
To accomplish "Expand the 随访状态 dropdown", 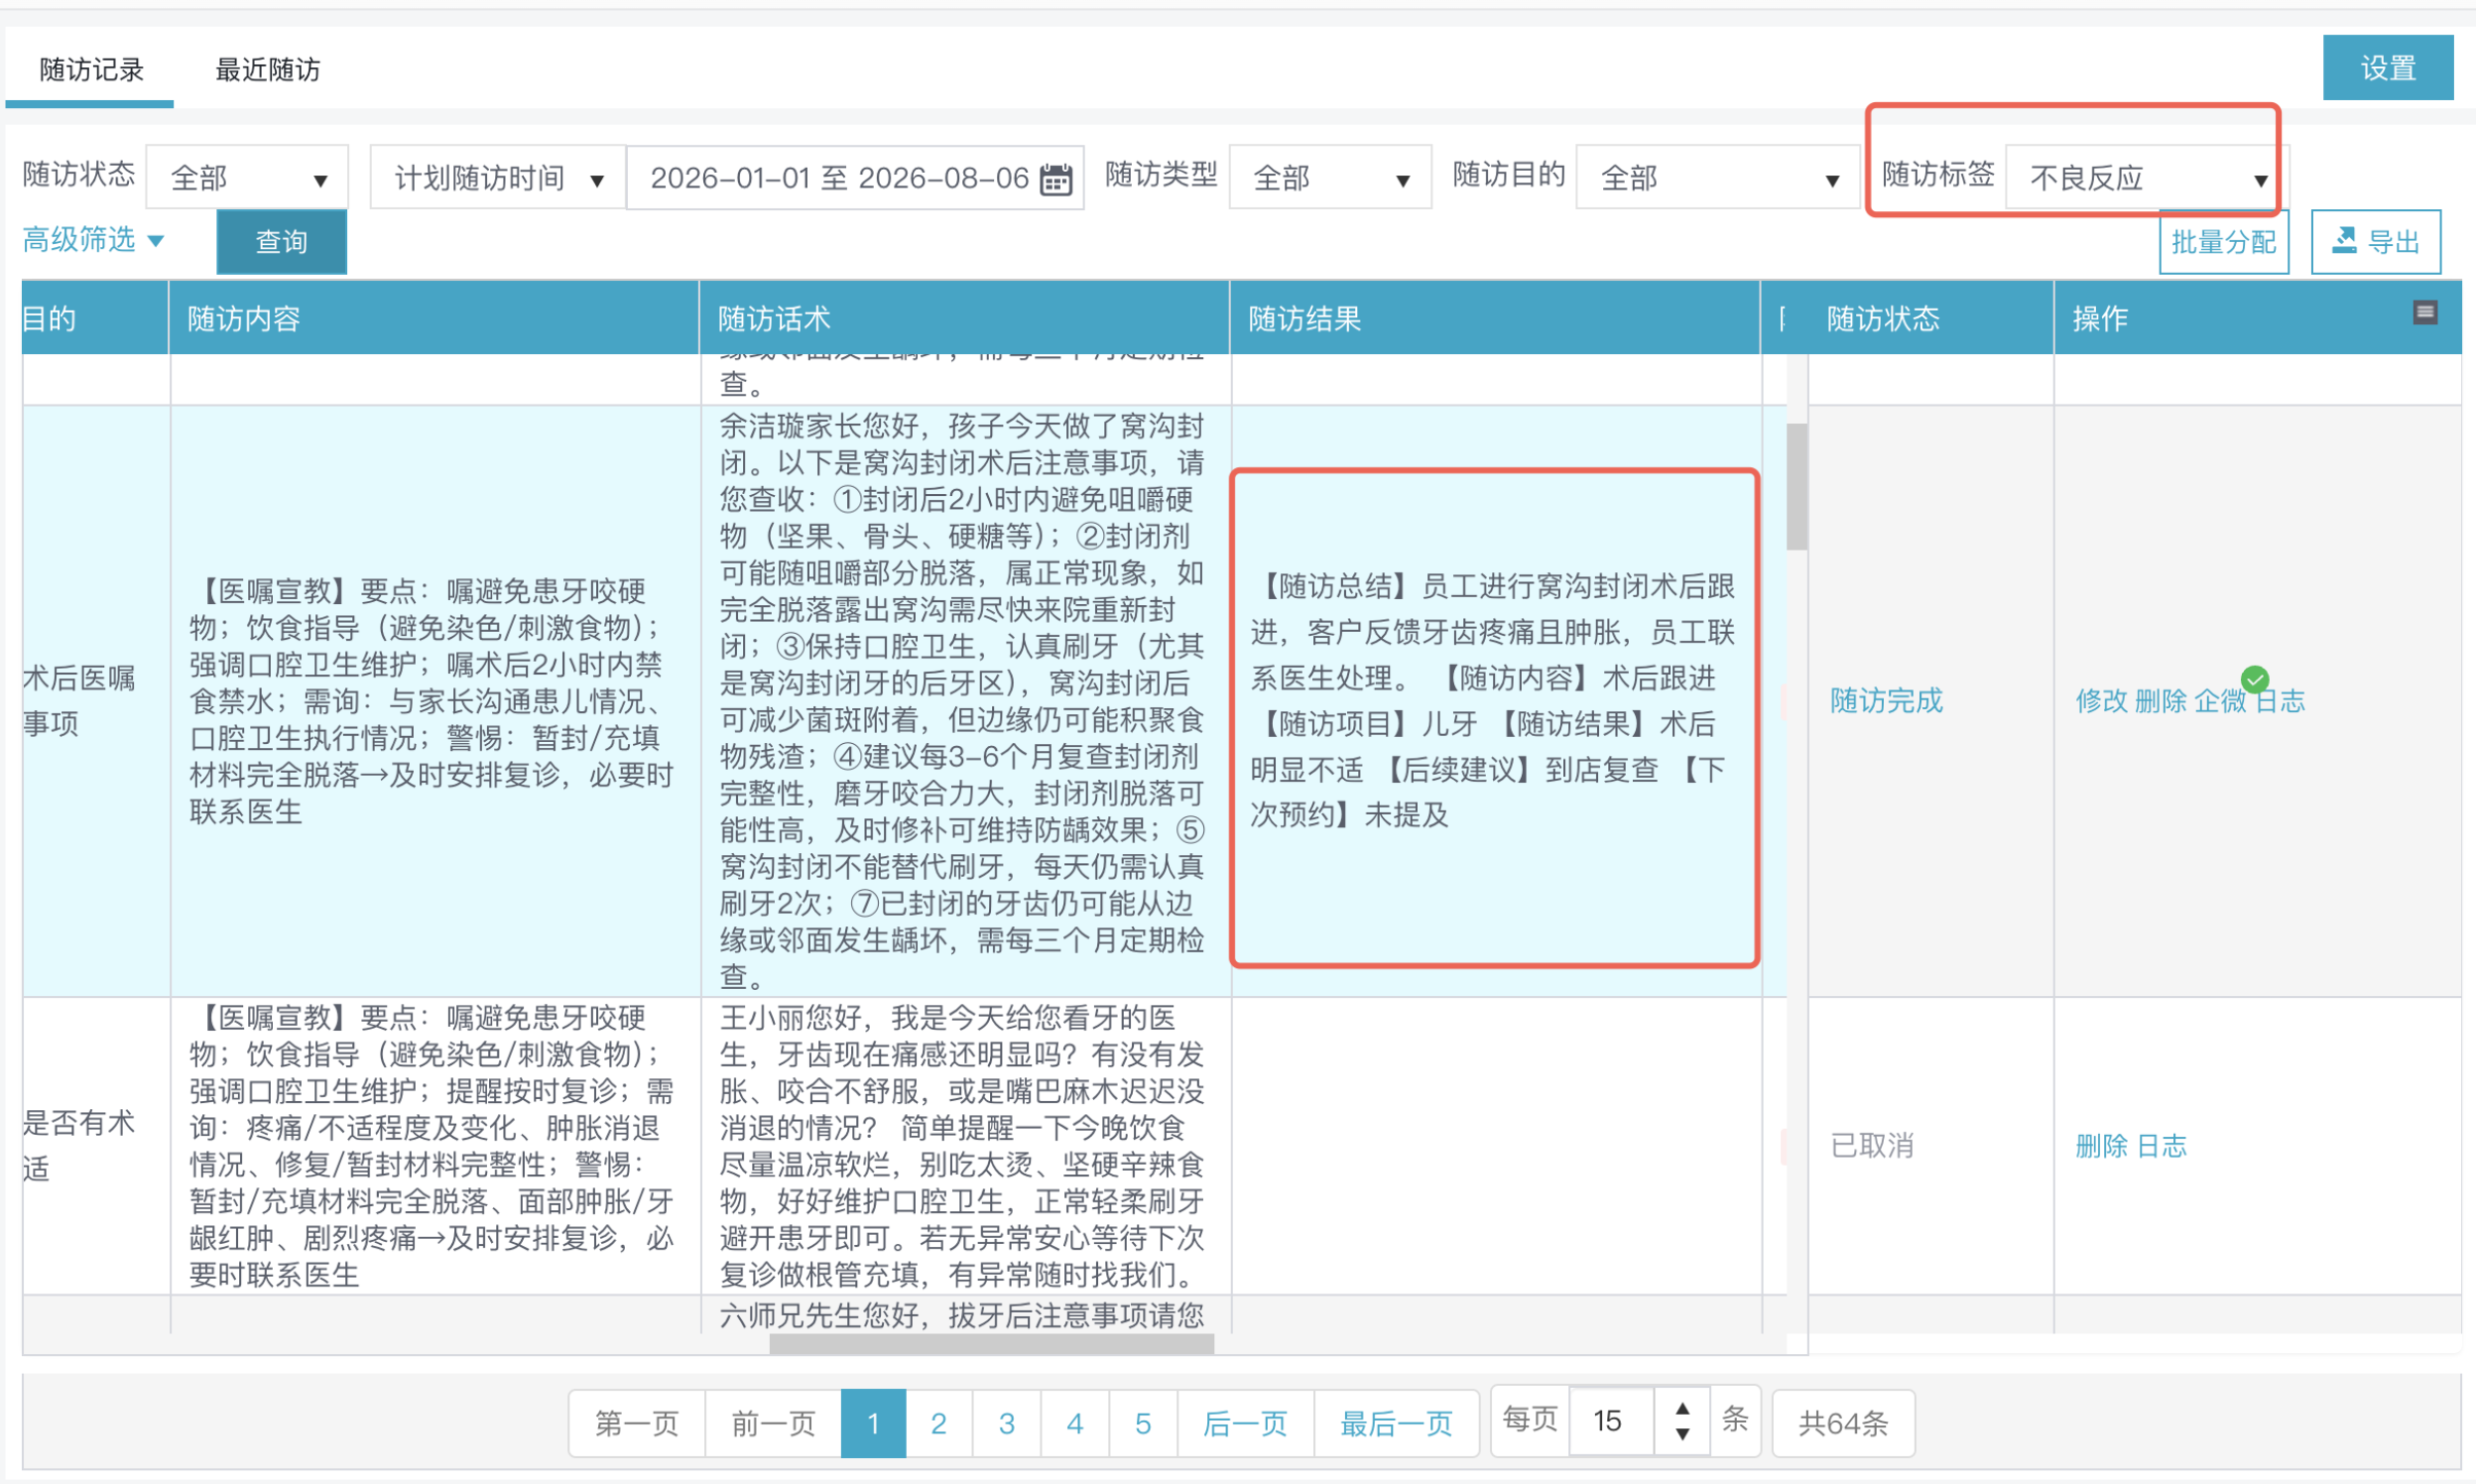I will coord(247,177).
